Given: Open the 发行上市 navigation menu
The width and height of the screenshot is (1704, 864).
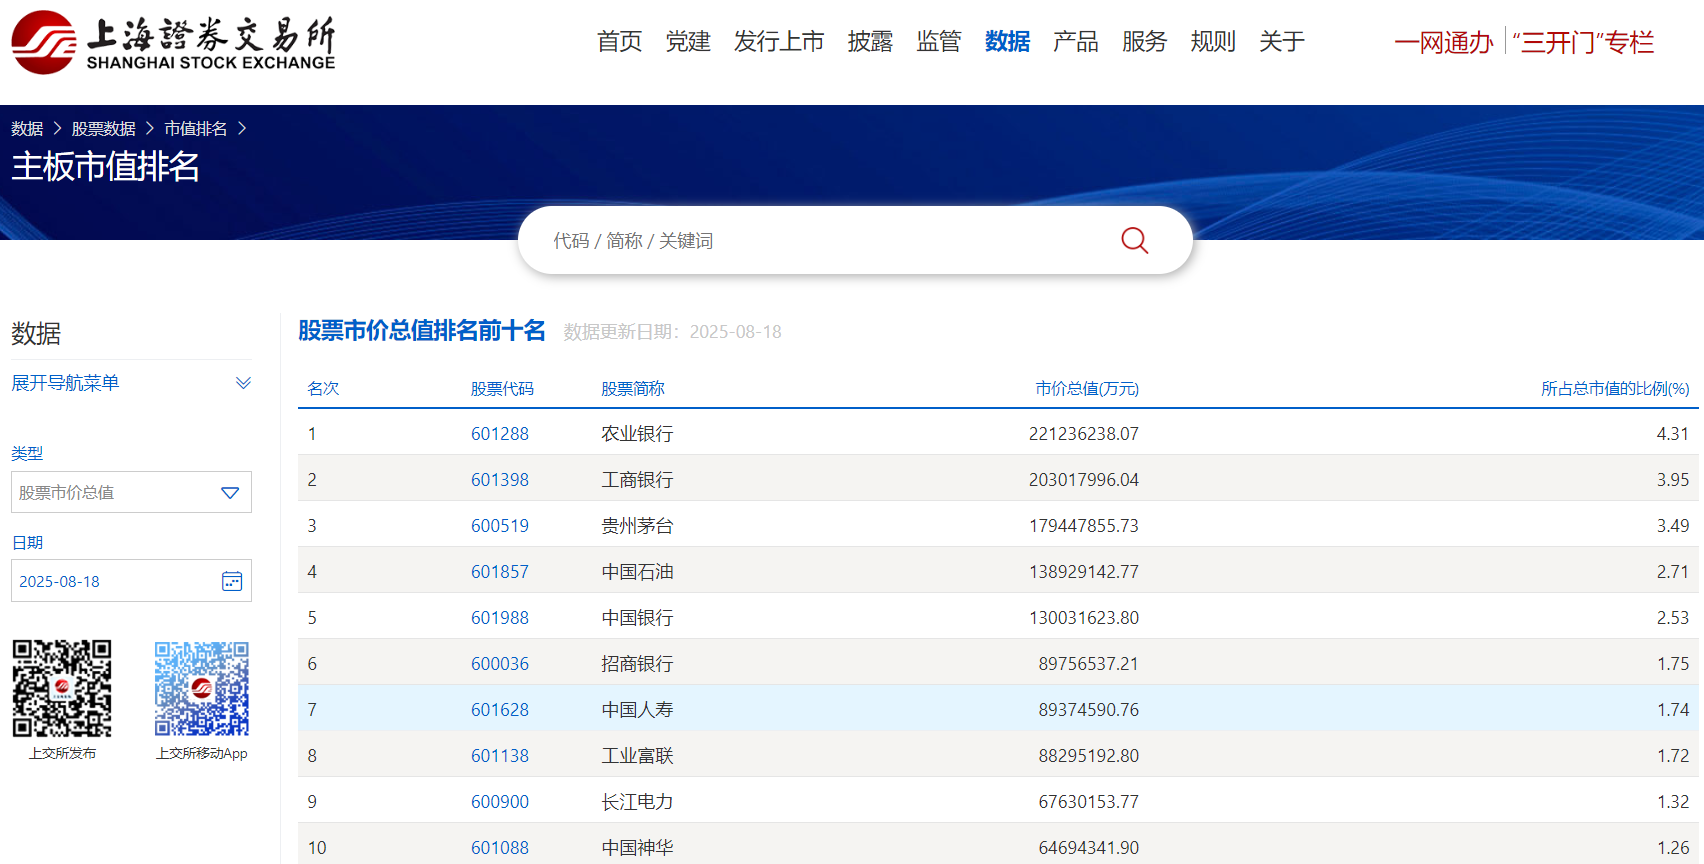Looking at the screenshot, I should pyautogui.click(x=779, y=42).
